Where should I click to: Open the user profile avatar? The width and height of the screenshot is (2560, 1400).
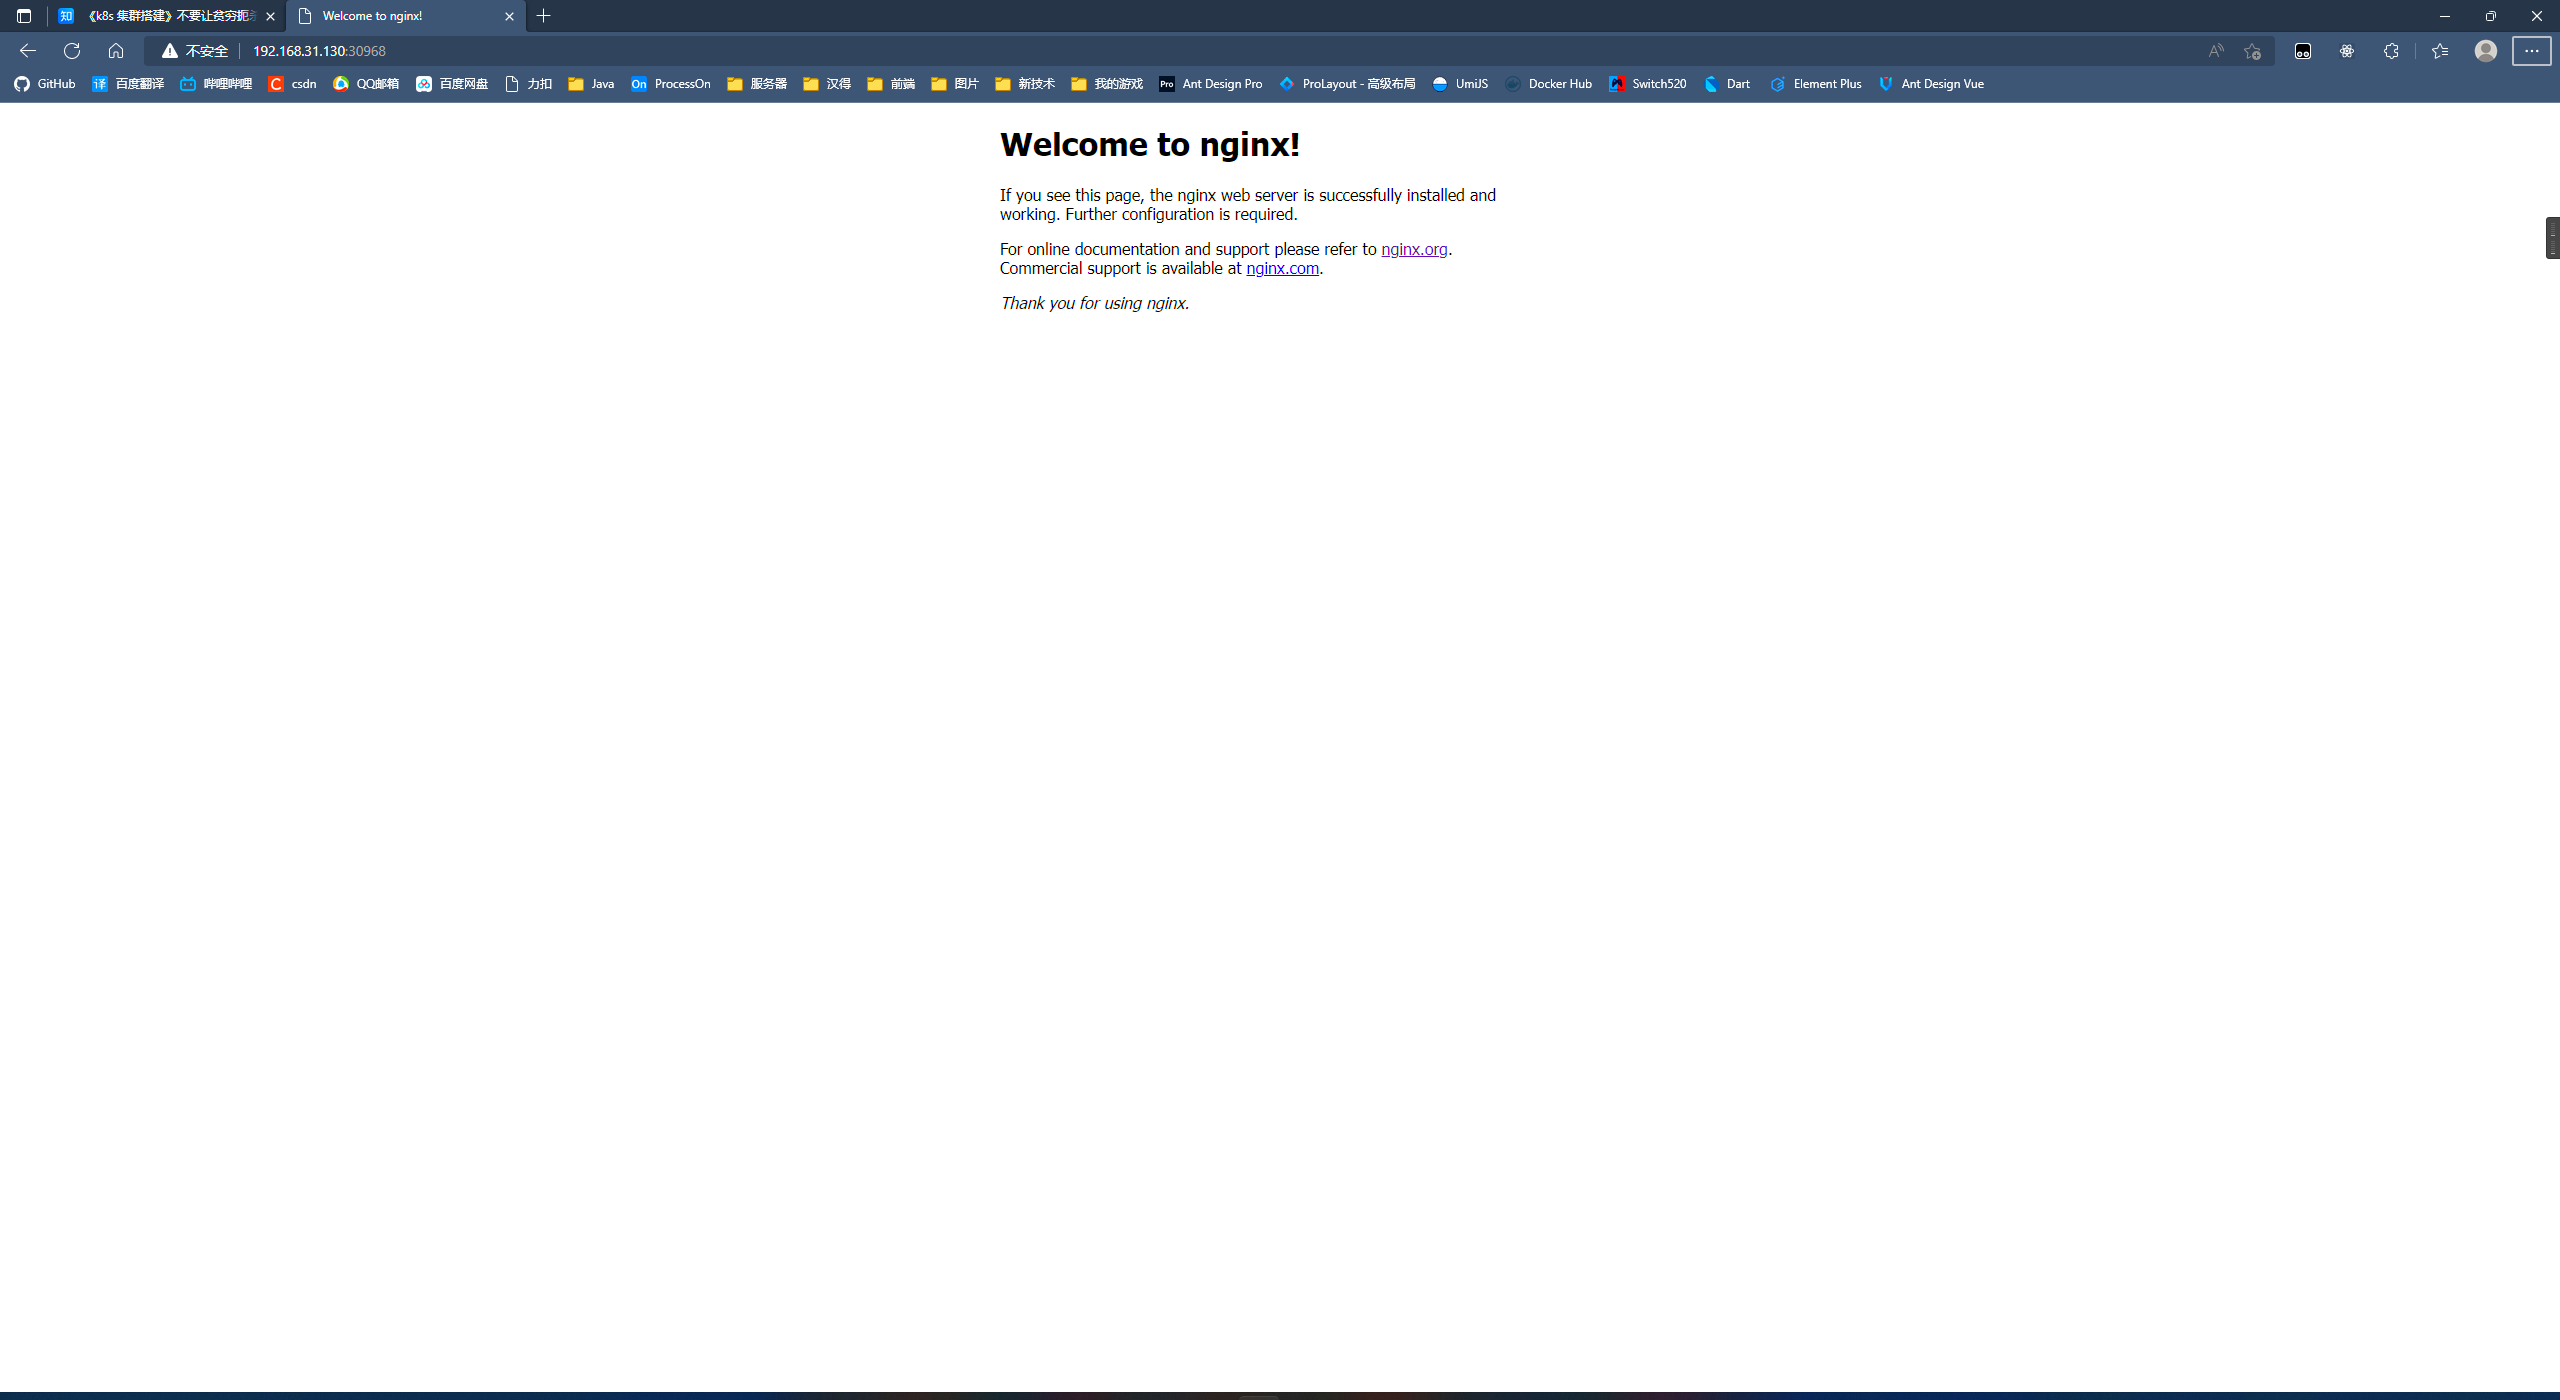click(2486, 51)
